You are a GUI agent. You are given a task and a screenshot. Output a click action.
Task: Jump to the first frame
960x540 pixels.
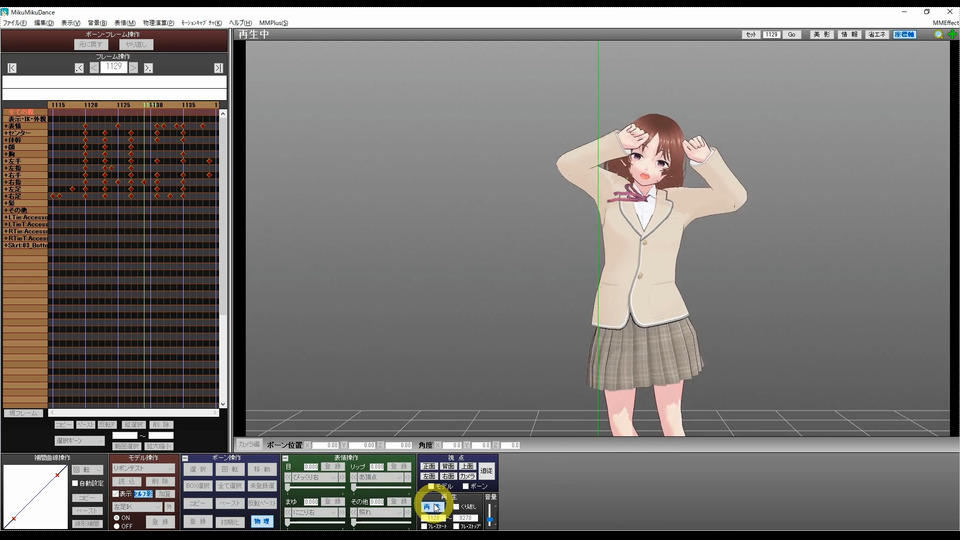(12, 68)
